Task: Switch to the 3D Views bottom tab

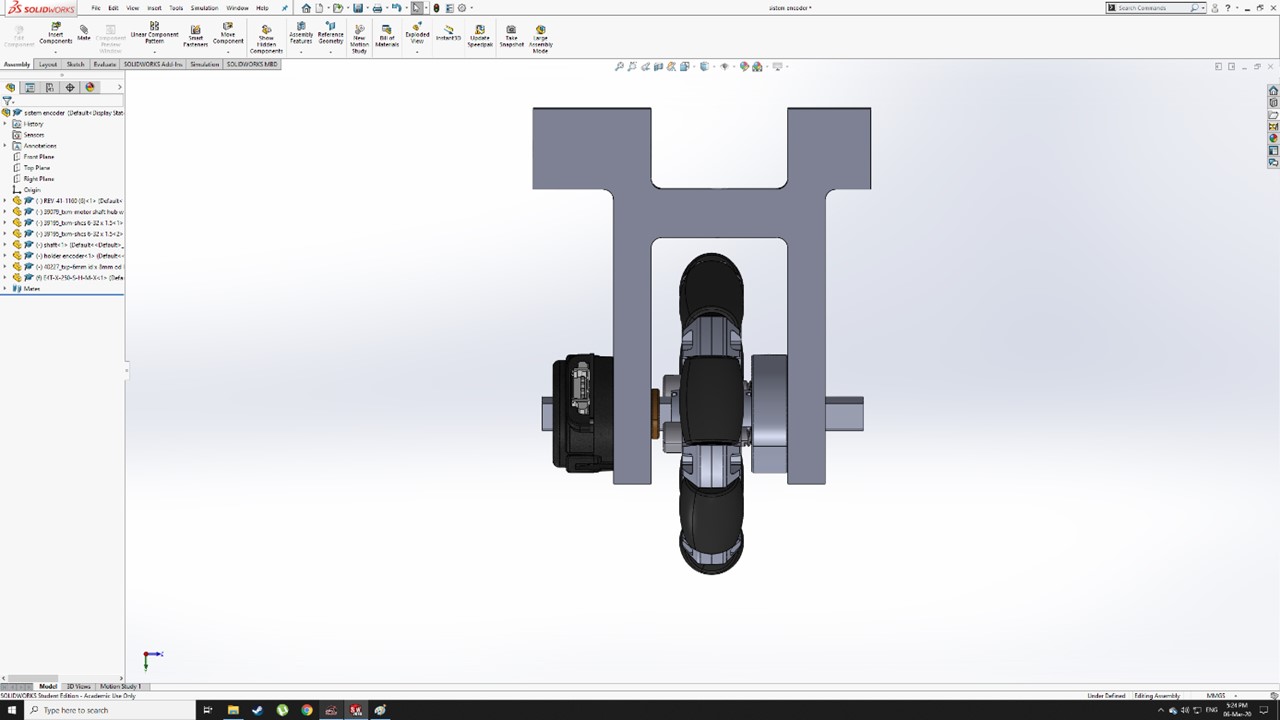Action: coord(78,686)
